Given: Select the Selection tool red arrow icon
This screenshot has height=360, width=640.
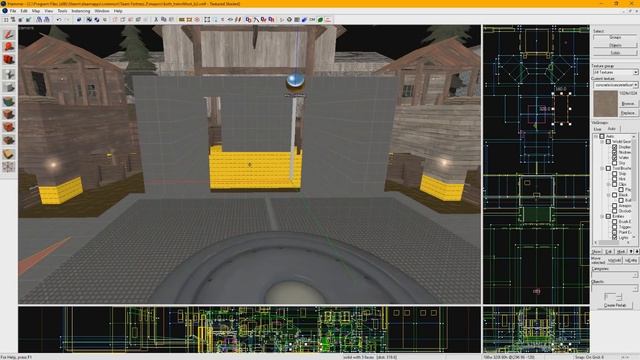Looking at the screenshot, I should (x=9, y=34).
